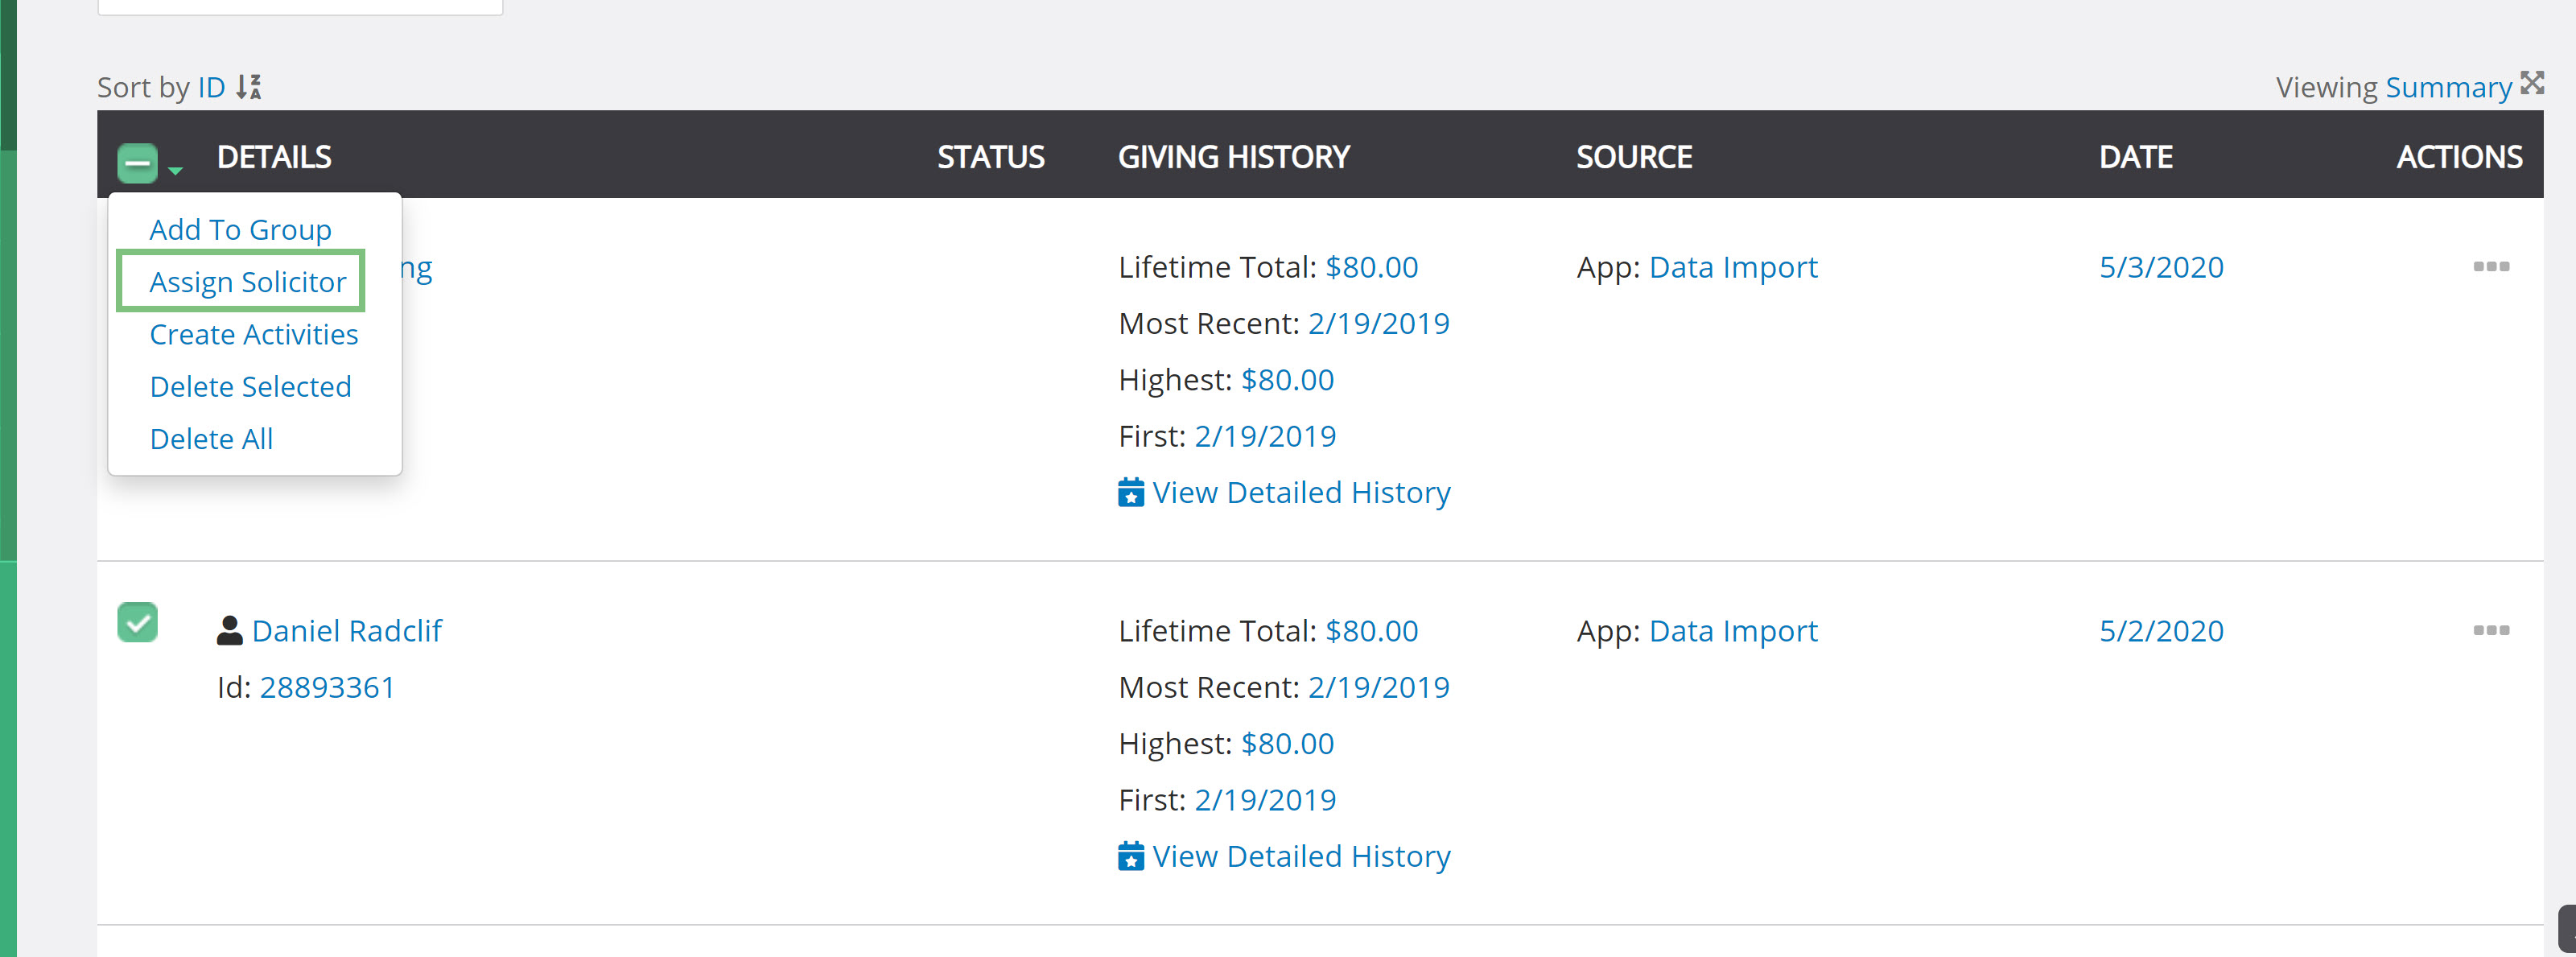Click the Viewing Summary link
The width and height of the screenshot is (2576, 957).
pyautogui.click(x=2448, y=87)
